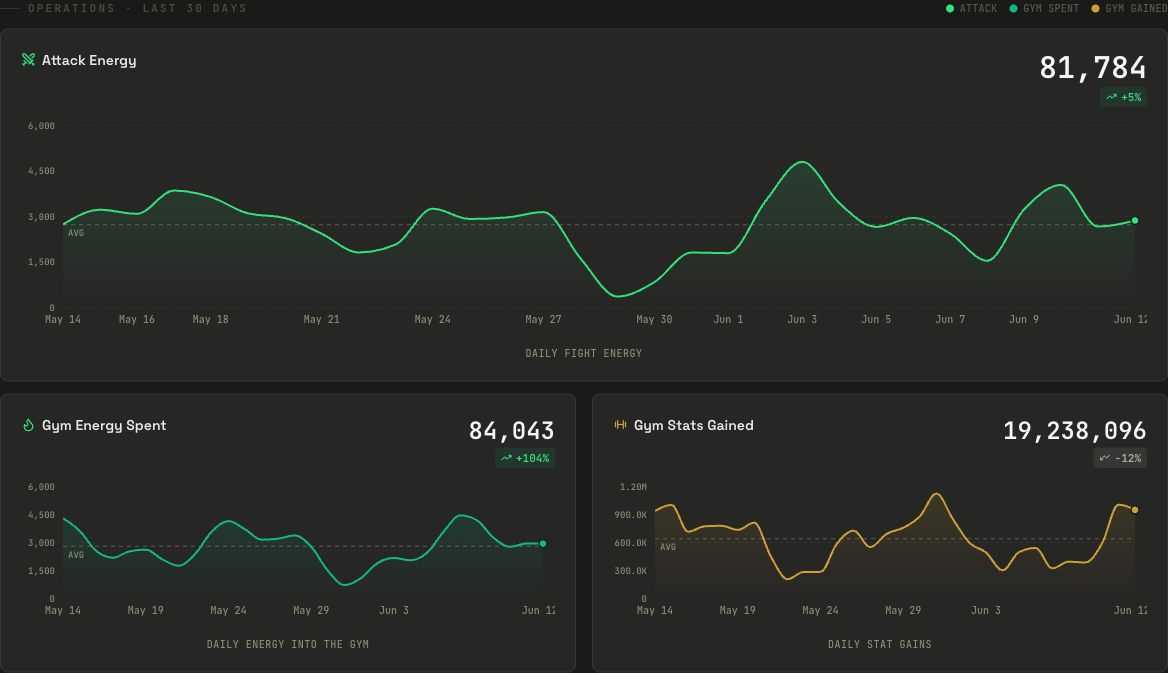Click the Attack Energy card title
The height and width of the screenshot is (673, 1168).
(x=89, y=60)
